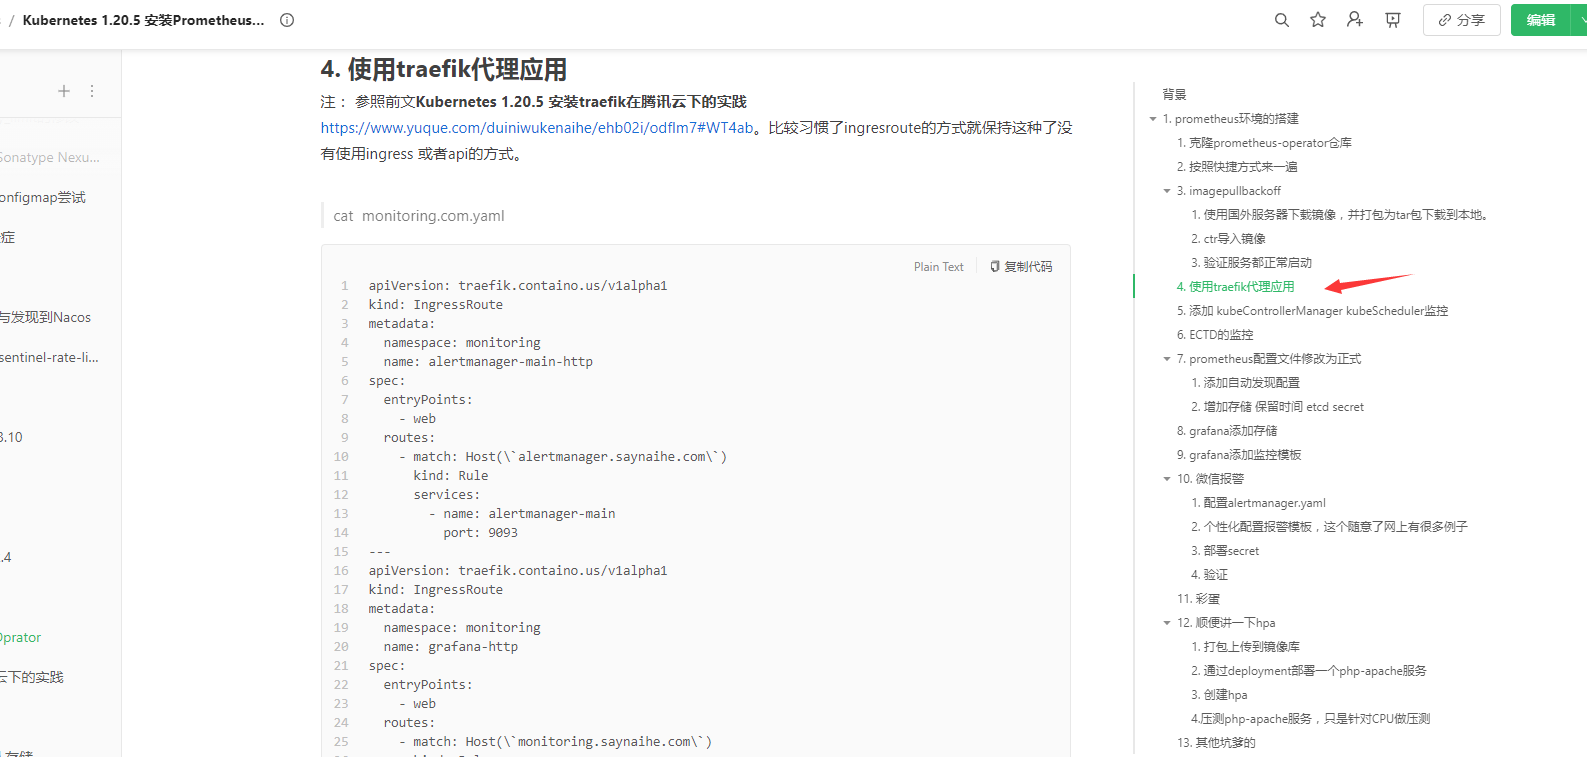Go to 2. 增加存储 保留时间 etcd secret entry

(x=1277, y=407)
